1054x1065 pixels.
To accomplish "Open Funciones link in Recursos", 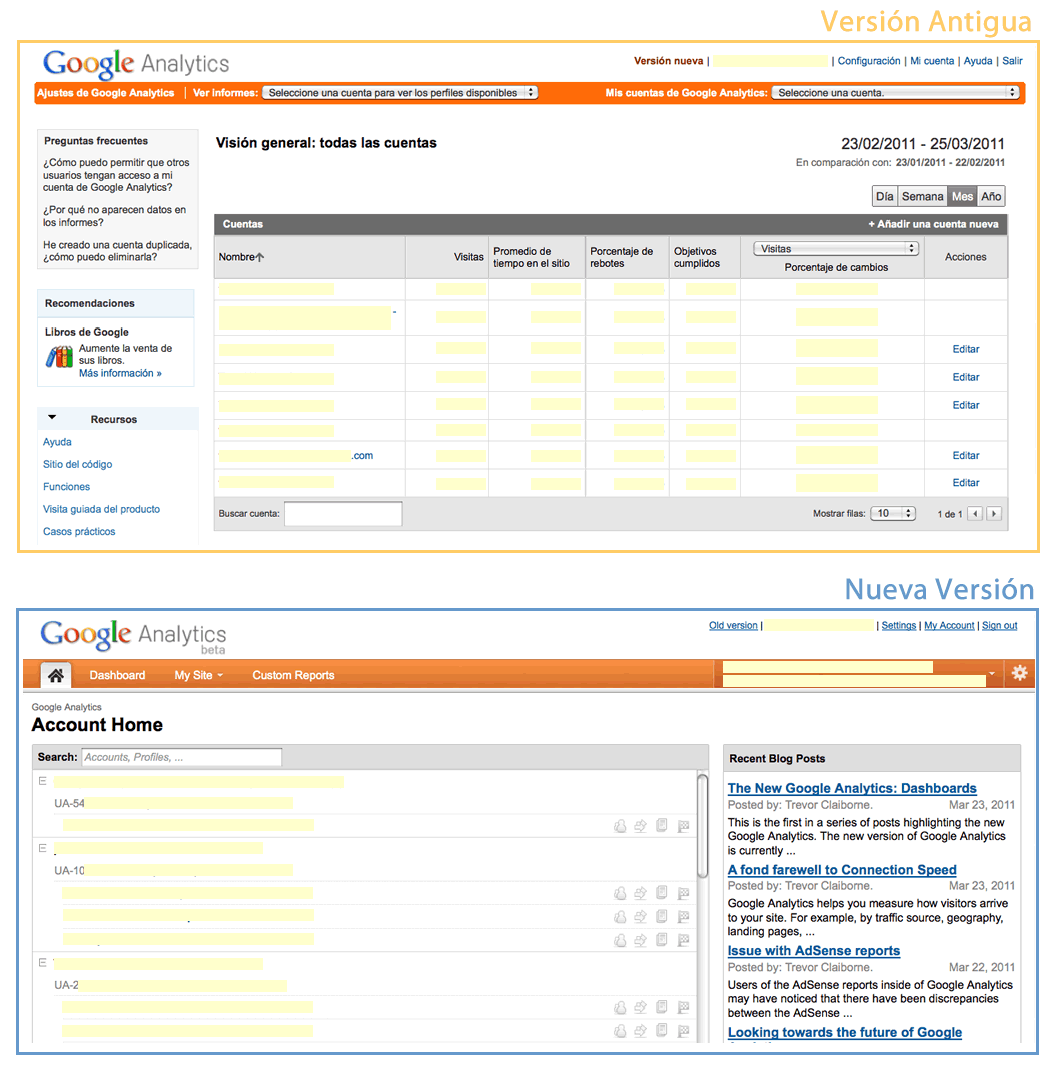I will (x=66, y=487).
